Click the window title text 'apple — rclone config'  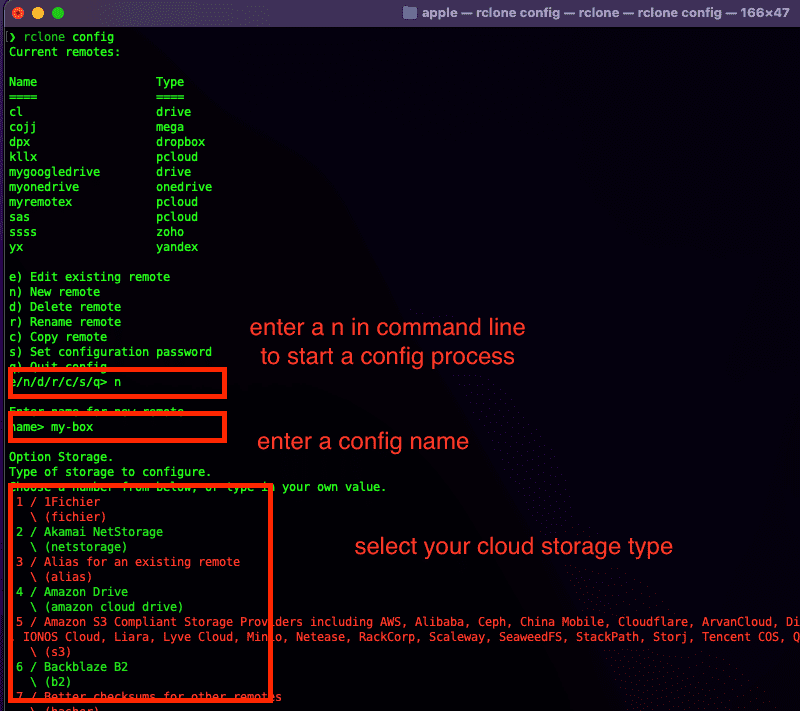pyautogui.click(x=491, y=13)
